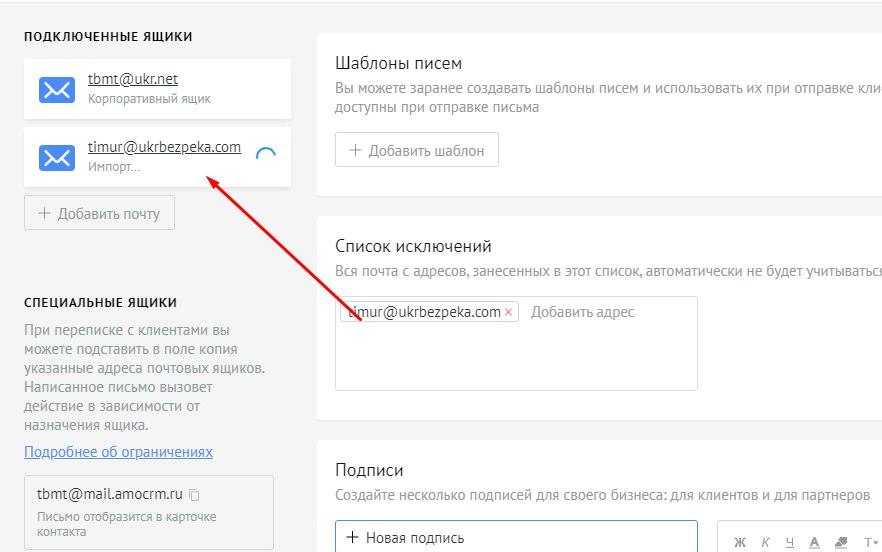Click the 'Список исключений' heading
Viewport: 882px width, 552px height.
pyautogui.click(x=413, y=246)
